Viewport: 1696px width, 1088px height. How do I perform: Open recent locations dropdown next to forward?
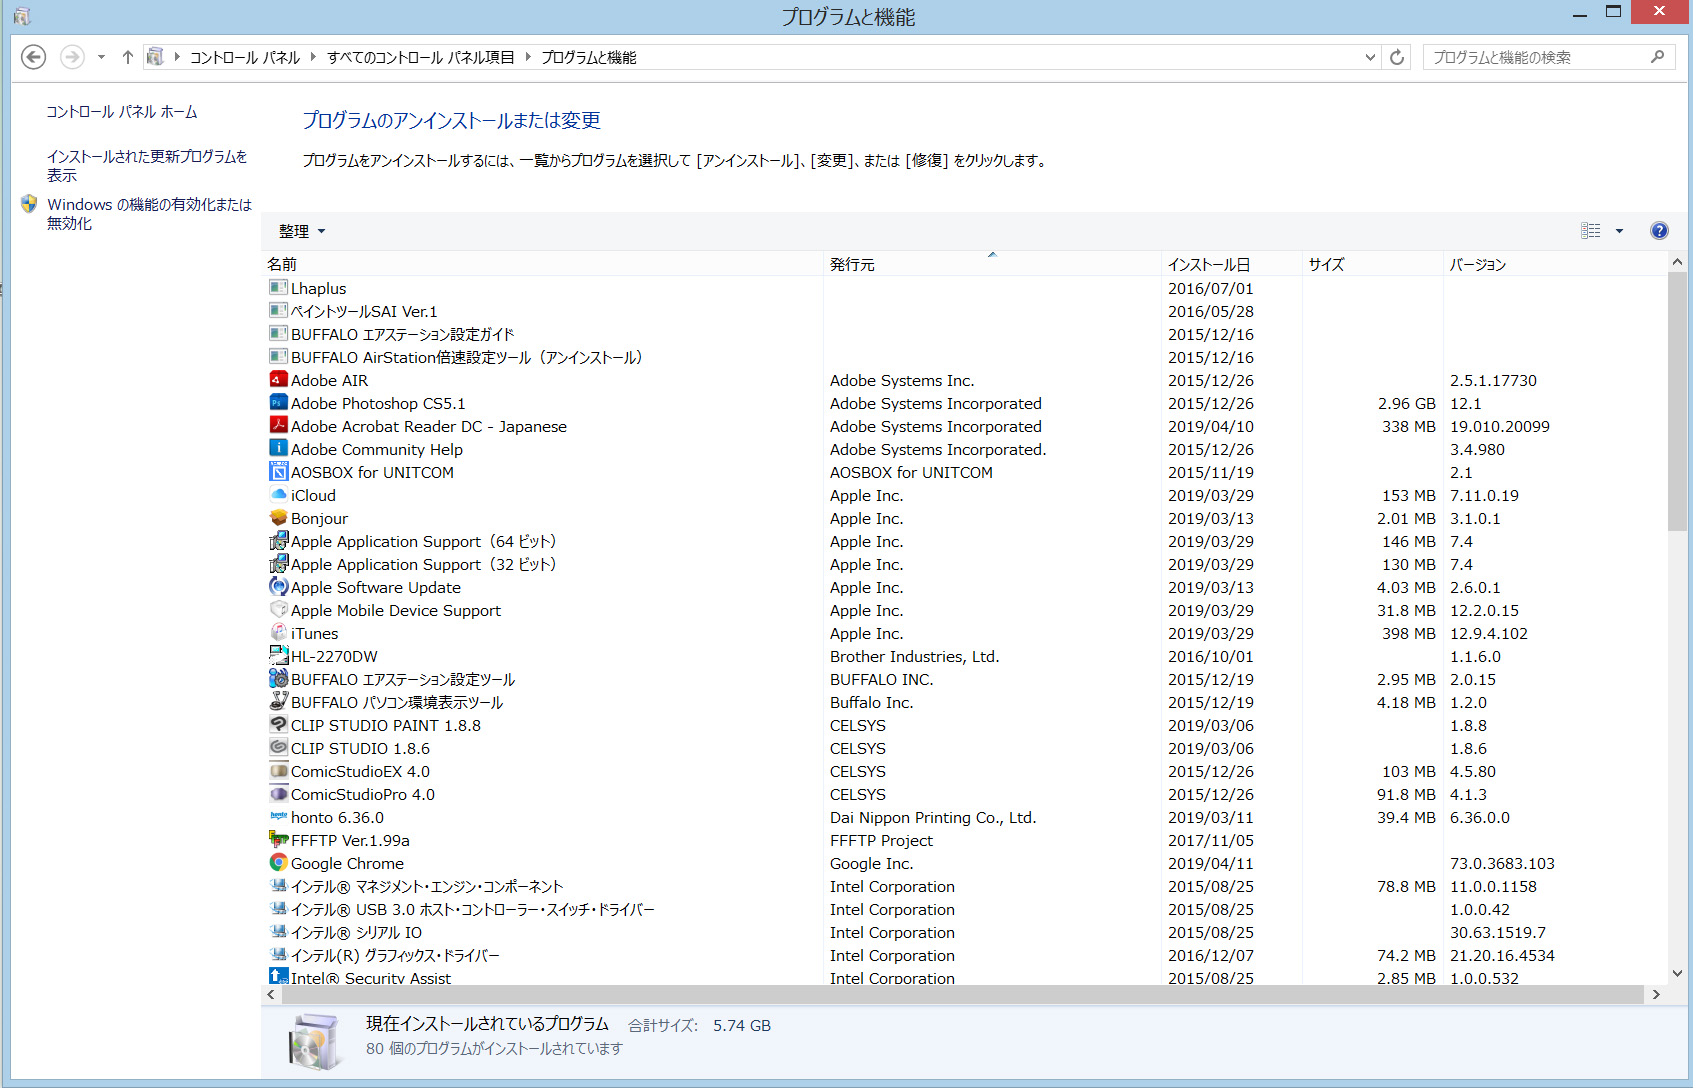pos(101,57)
